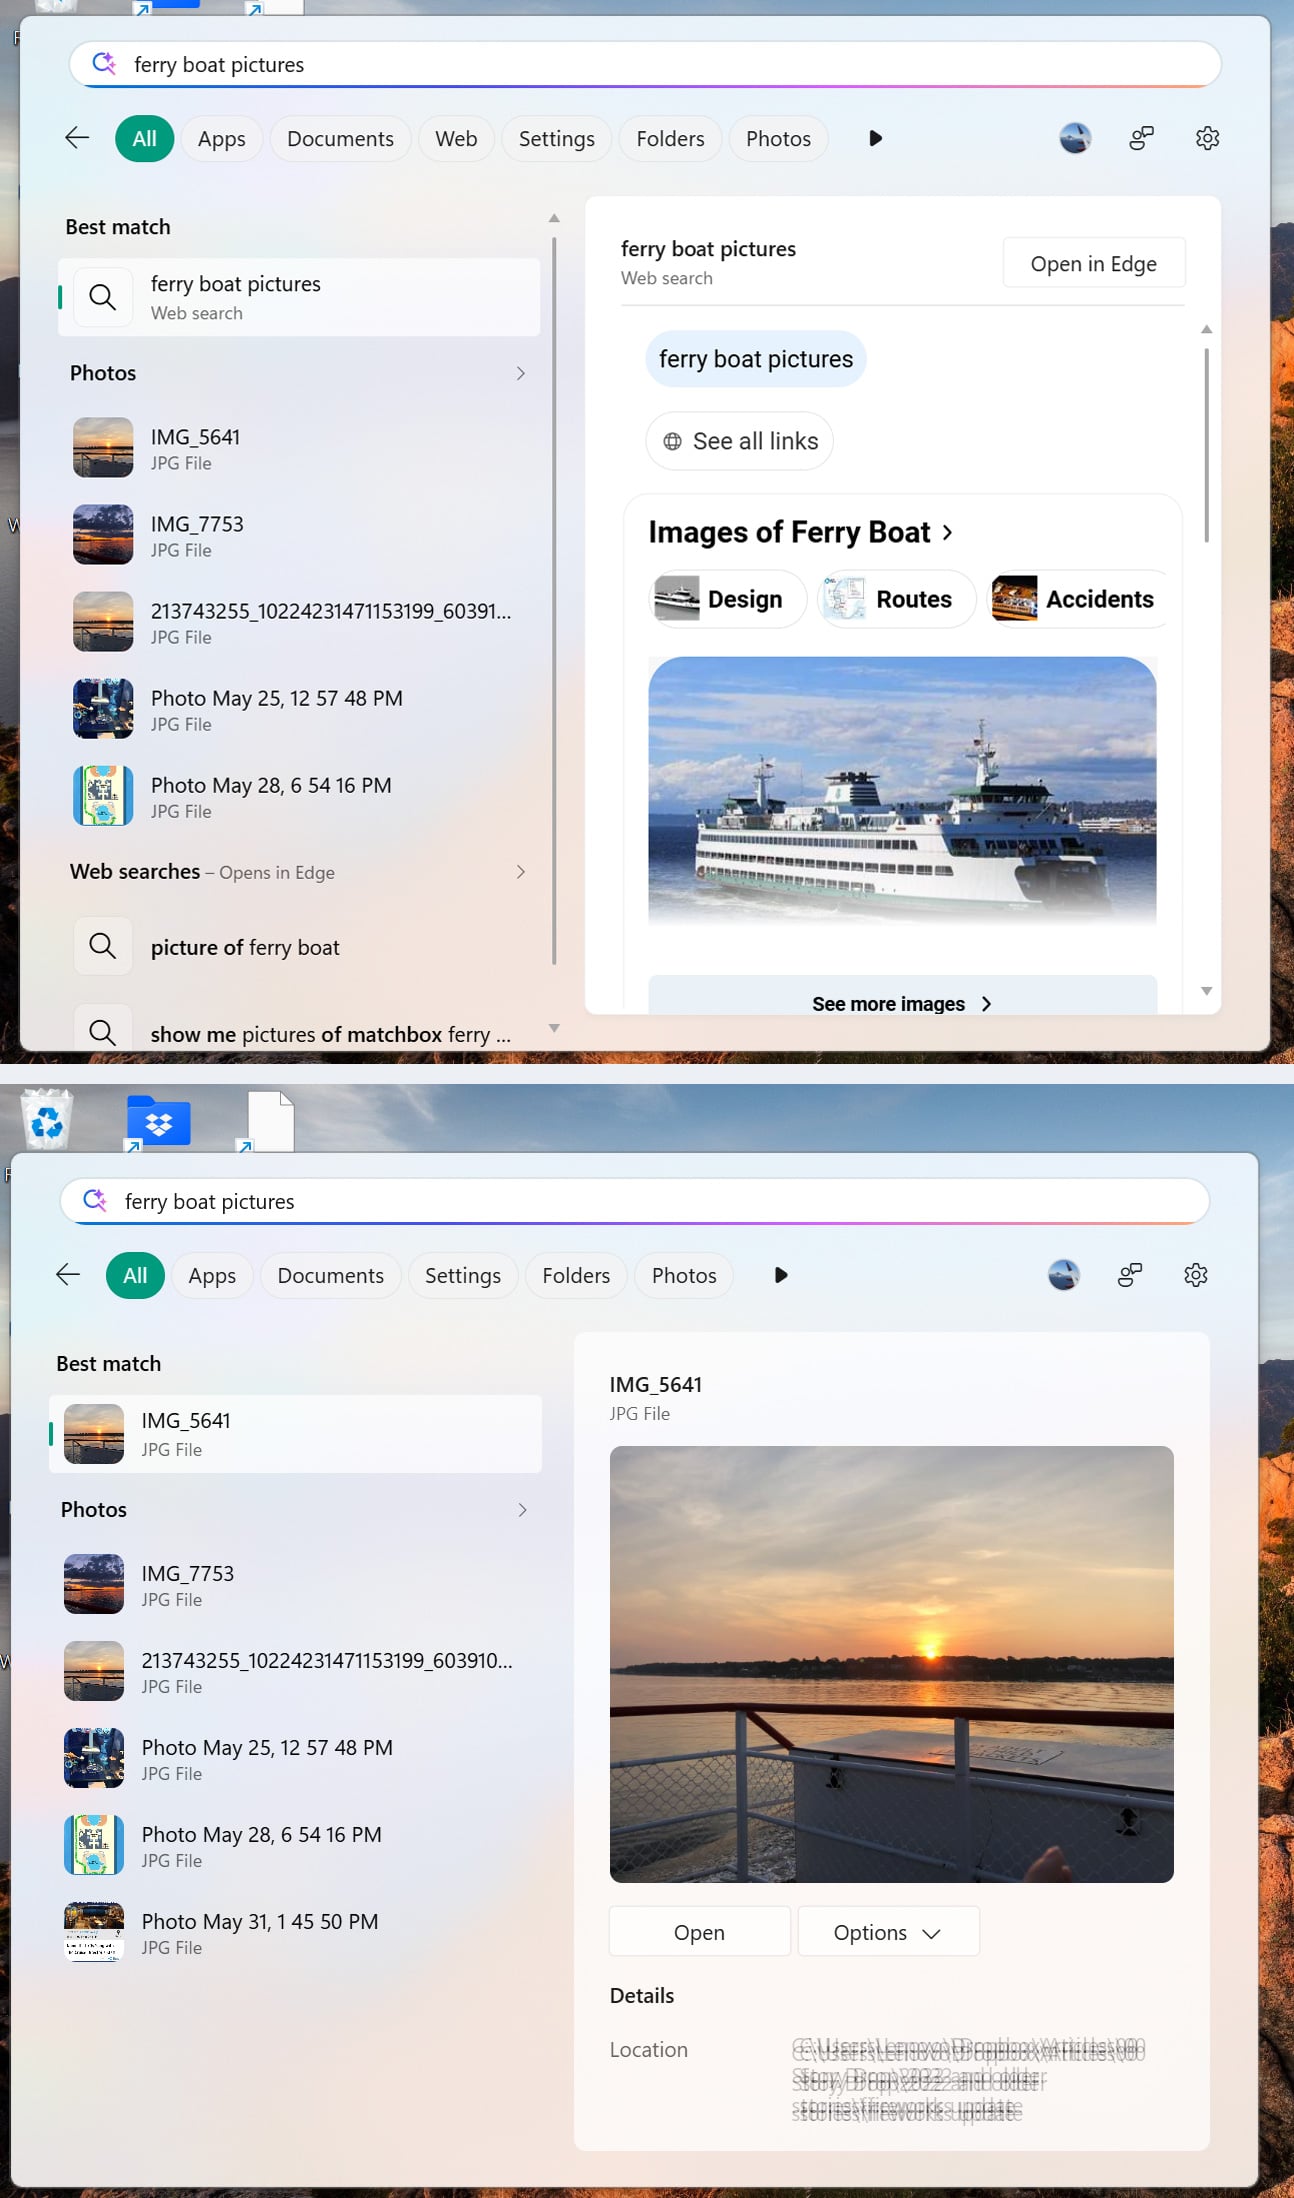The height and width of the screenshot is (2198, 1294).
Task: Click the Design image category chip
Action: point(728,599)
